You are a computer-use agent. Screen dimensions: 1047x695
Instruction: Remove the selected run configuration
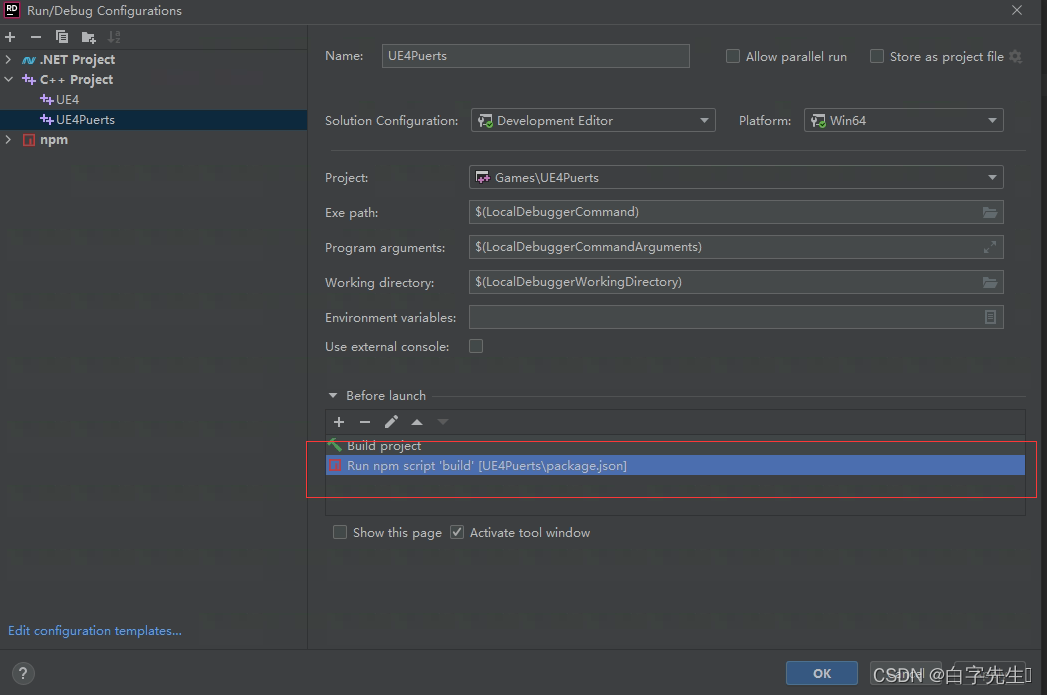(x=36, y=37)
